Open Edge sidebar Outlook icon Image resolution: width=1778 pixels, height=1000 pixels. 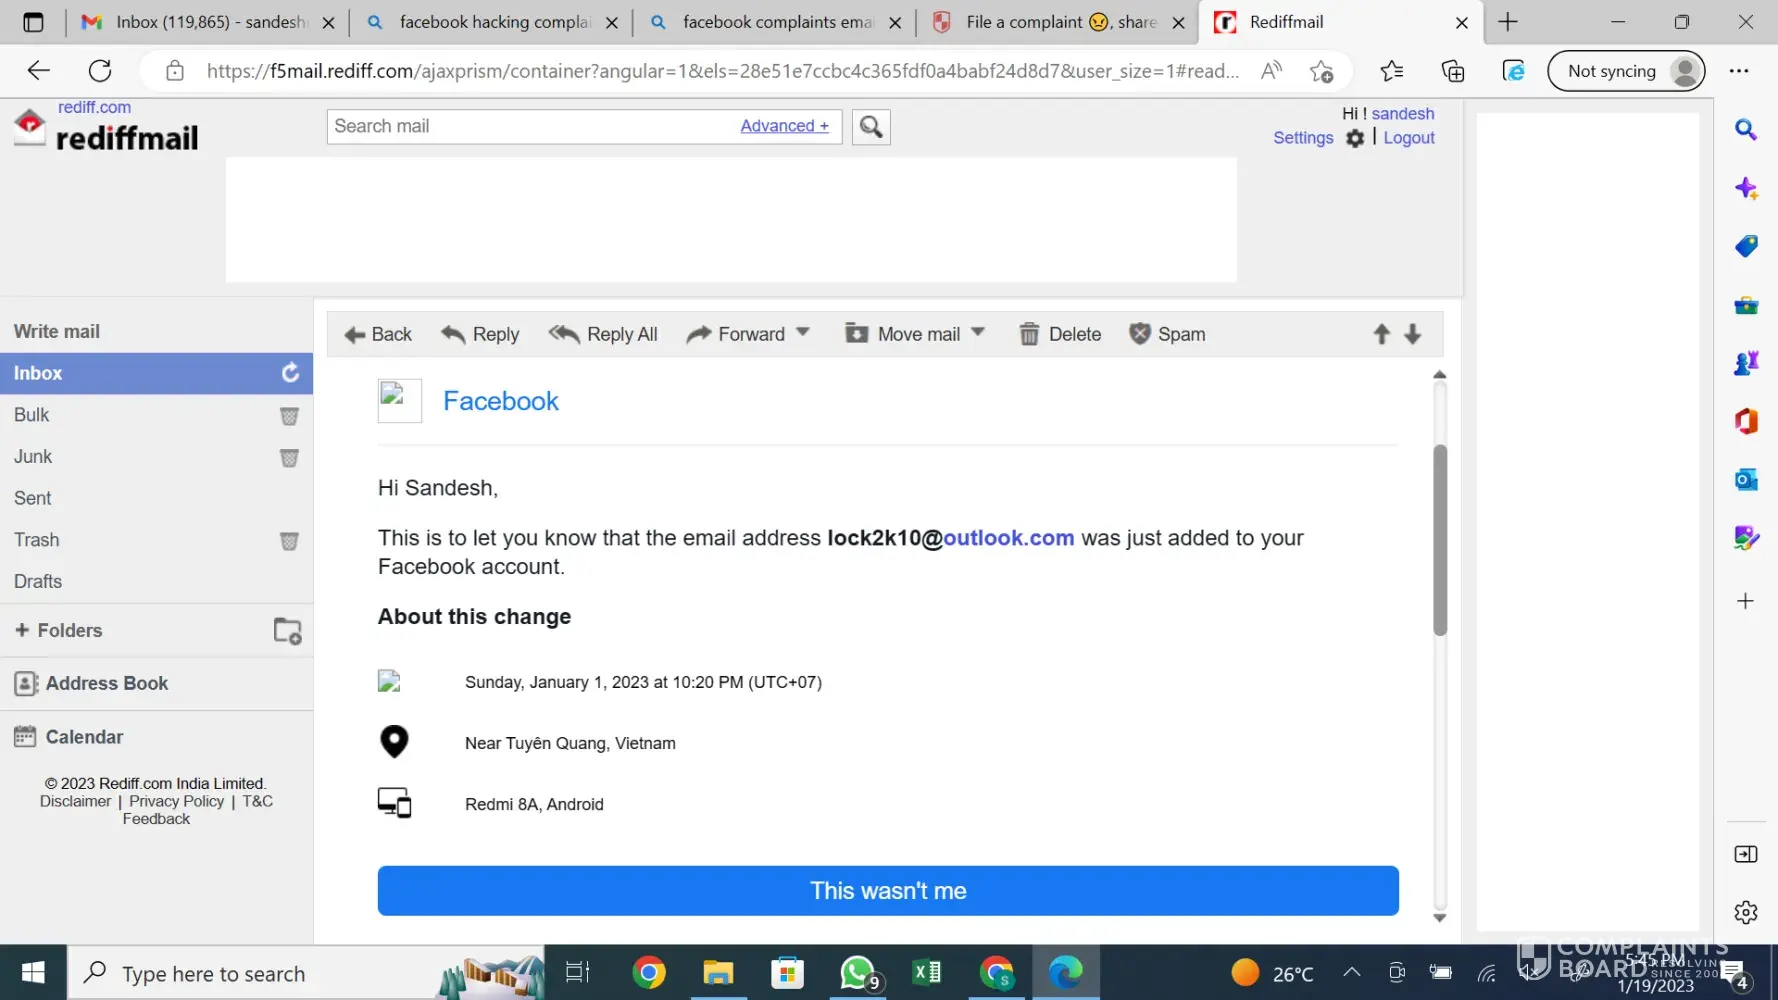(x=1746, y=480)
